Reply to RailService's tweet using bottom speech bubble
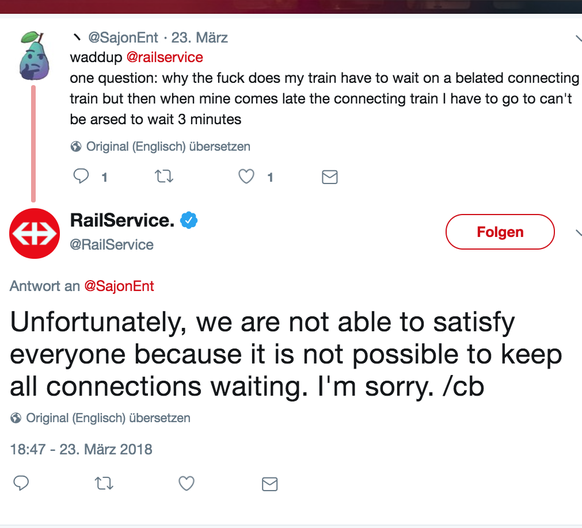 point(21,483)
